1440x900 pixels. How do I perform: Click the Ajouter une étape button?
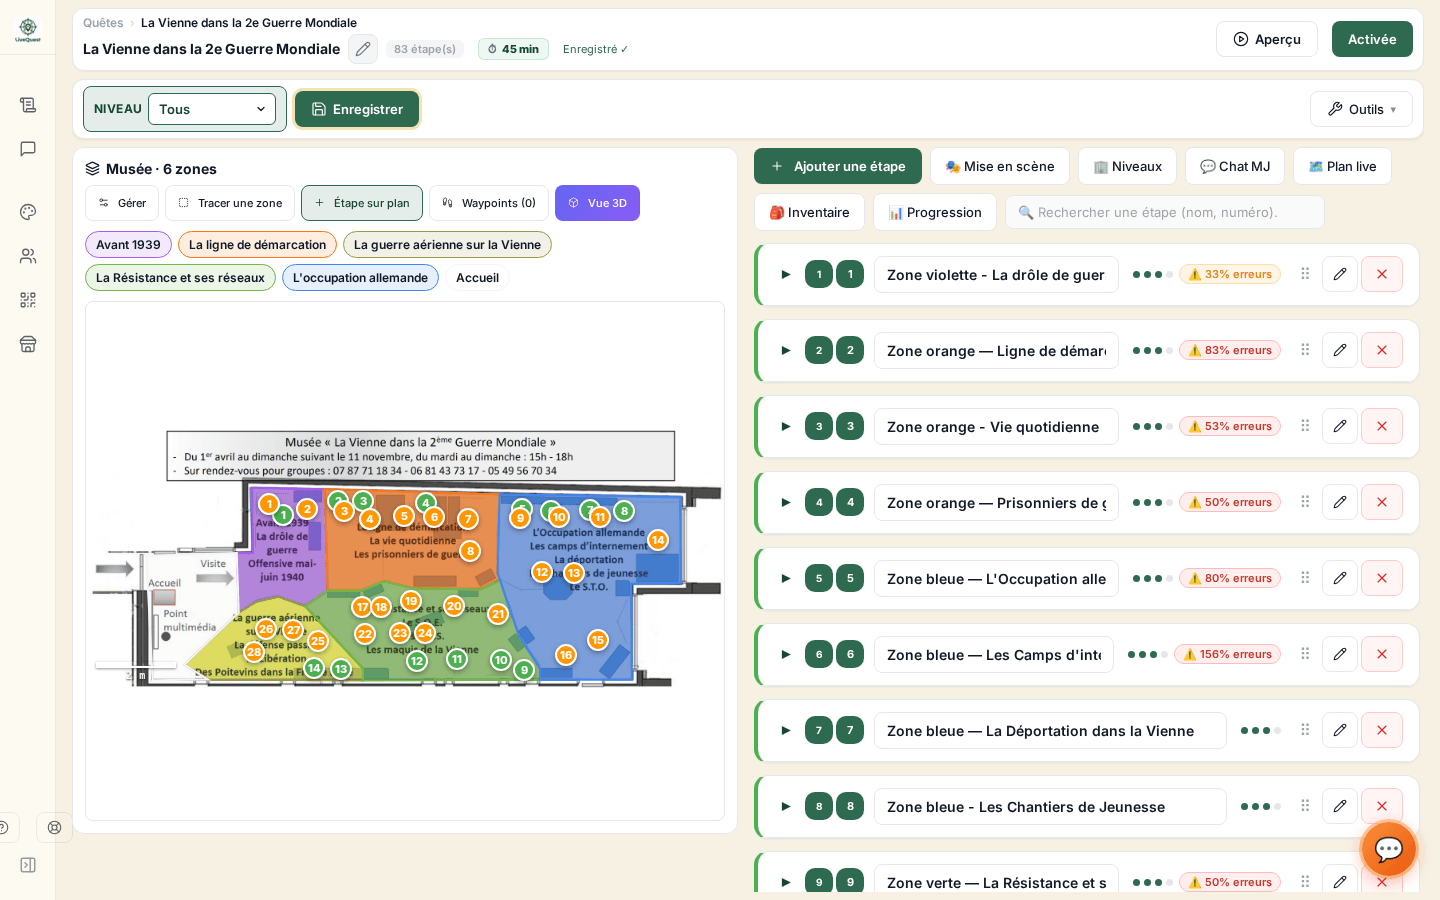(838, 166)
